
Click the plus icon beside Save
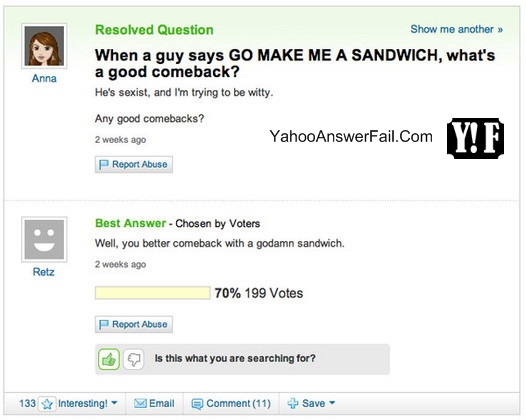[293, 403]
